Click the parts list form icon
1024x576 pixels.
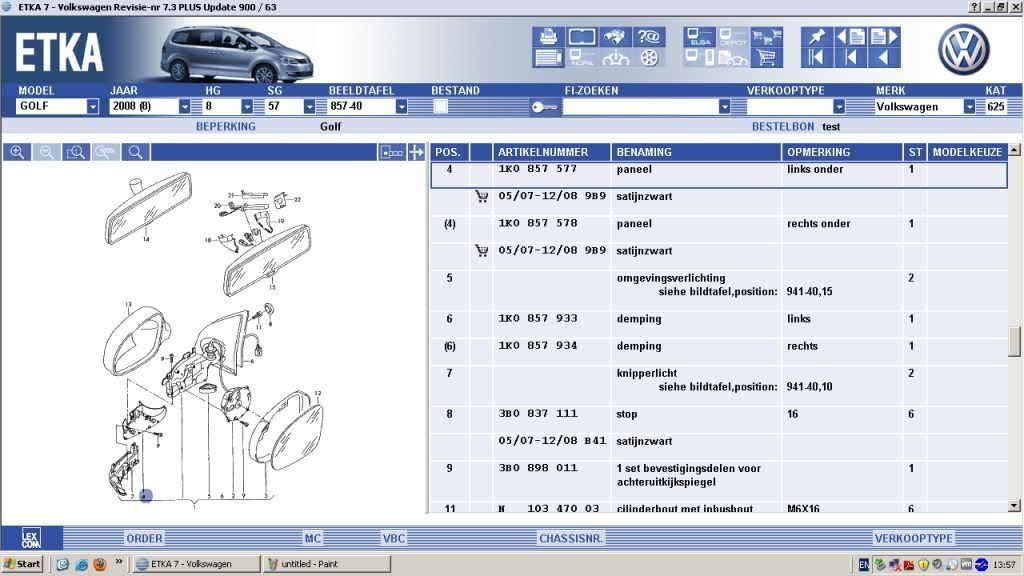click(548, 58)
